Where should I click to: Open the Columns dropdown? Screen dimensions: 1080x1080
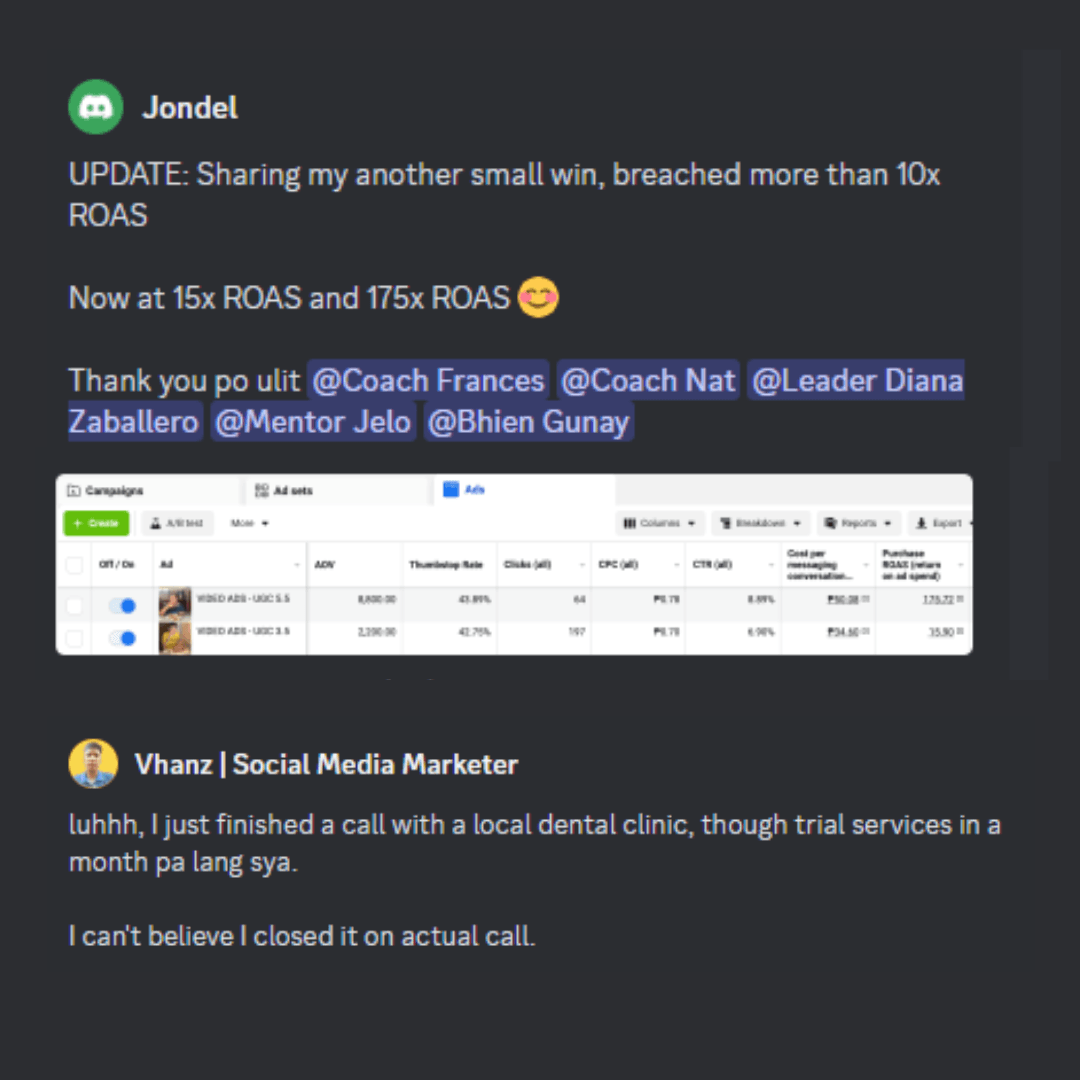pyautogui.click(x=659, y=523)
